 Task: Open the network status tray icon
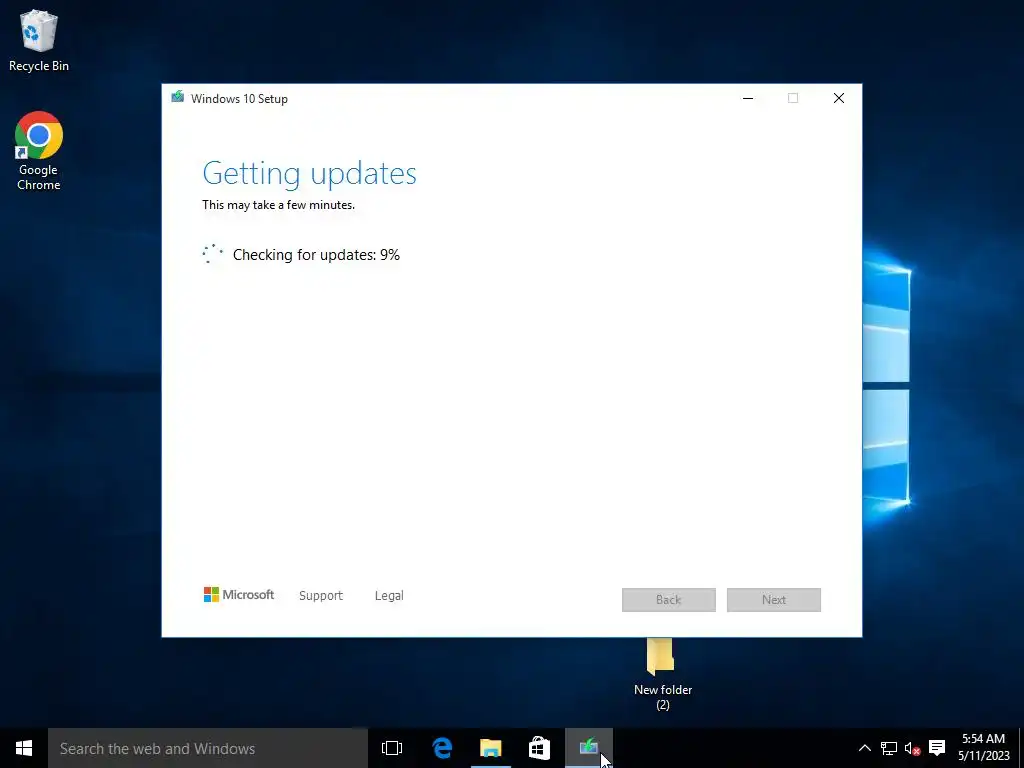(889, 748)
